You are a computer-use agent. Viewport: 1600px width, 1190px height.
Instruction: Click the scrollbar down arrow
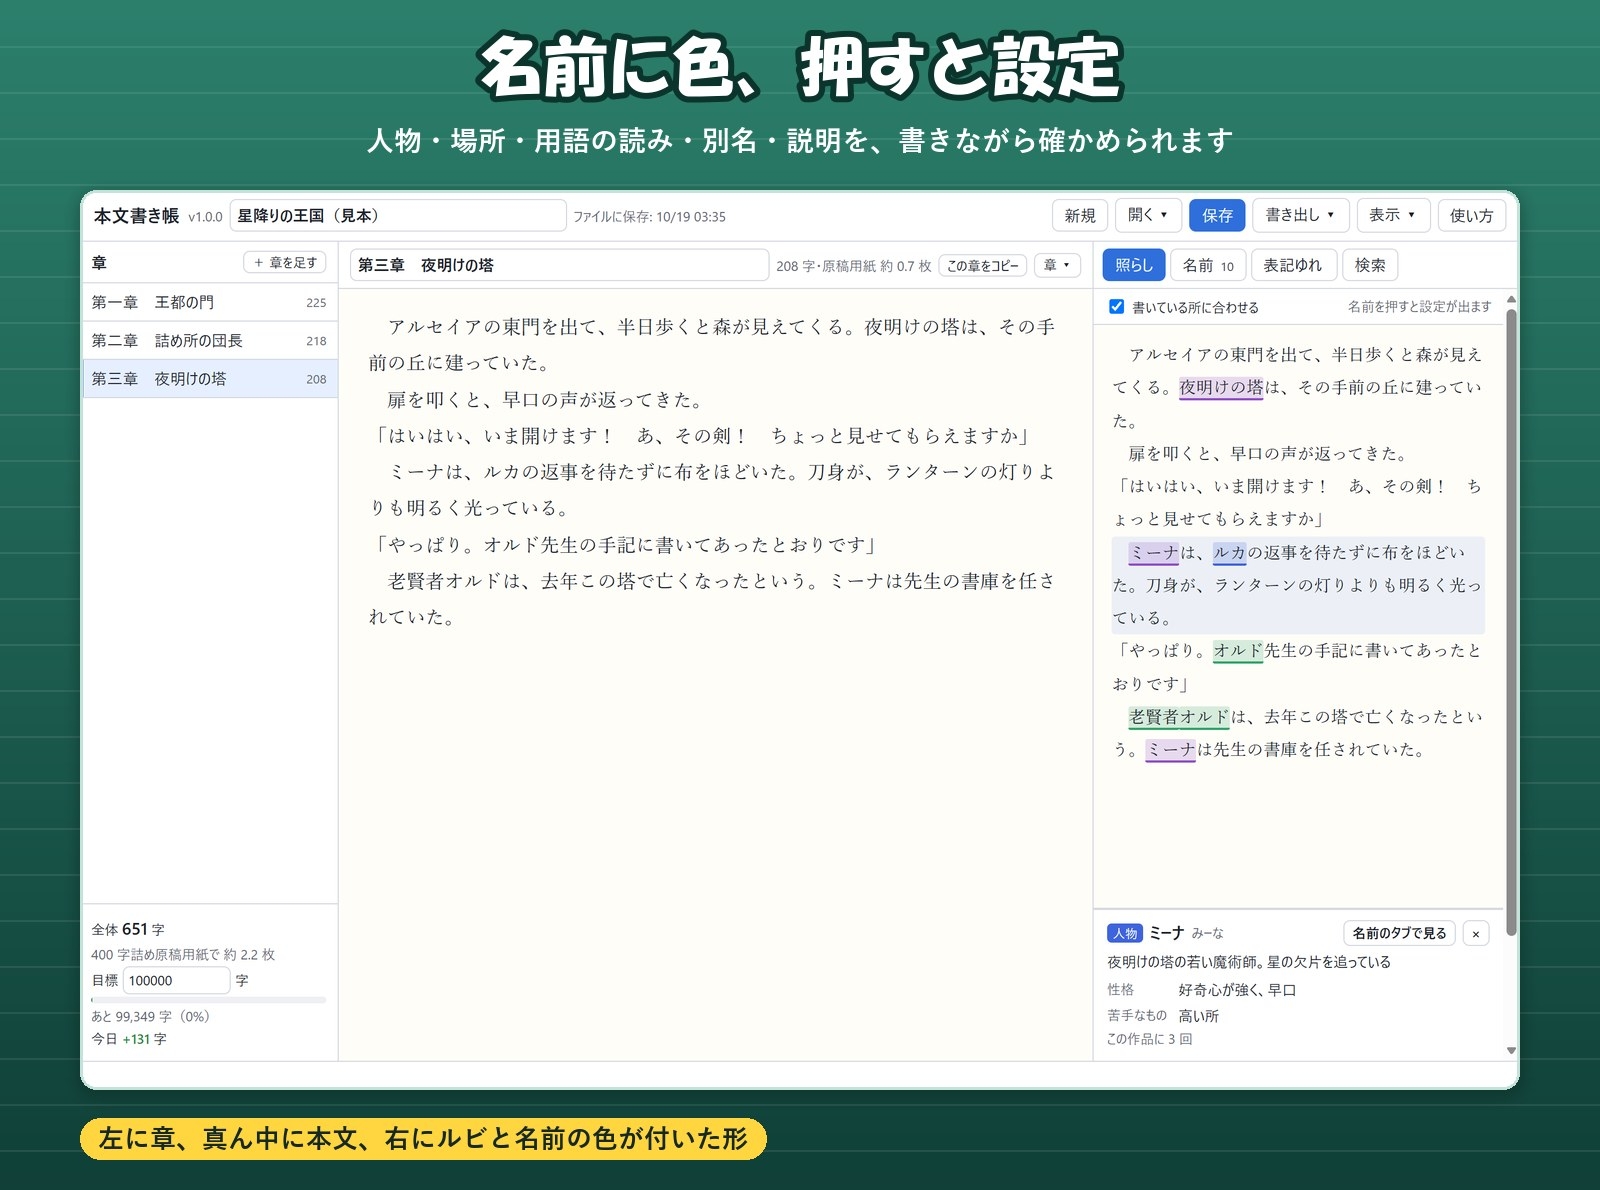pos(1511,1051)
